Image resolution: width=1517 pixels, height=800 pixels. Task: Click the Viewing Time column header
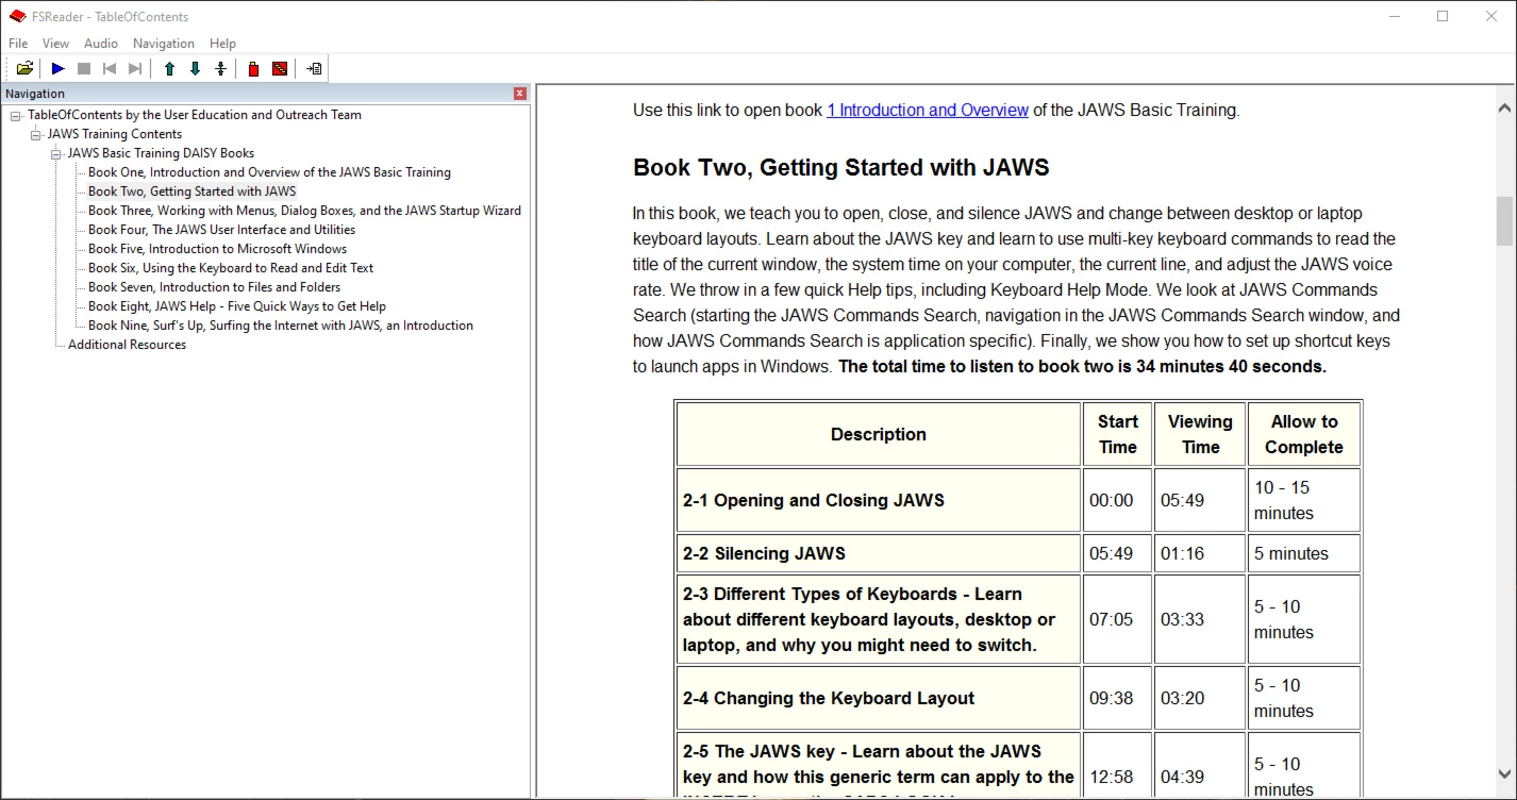tap(1200, 434)
